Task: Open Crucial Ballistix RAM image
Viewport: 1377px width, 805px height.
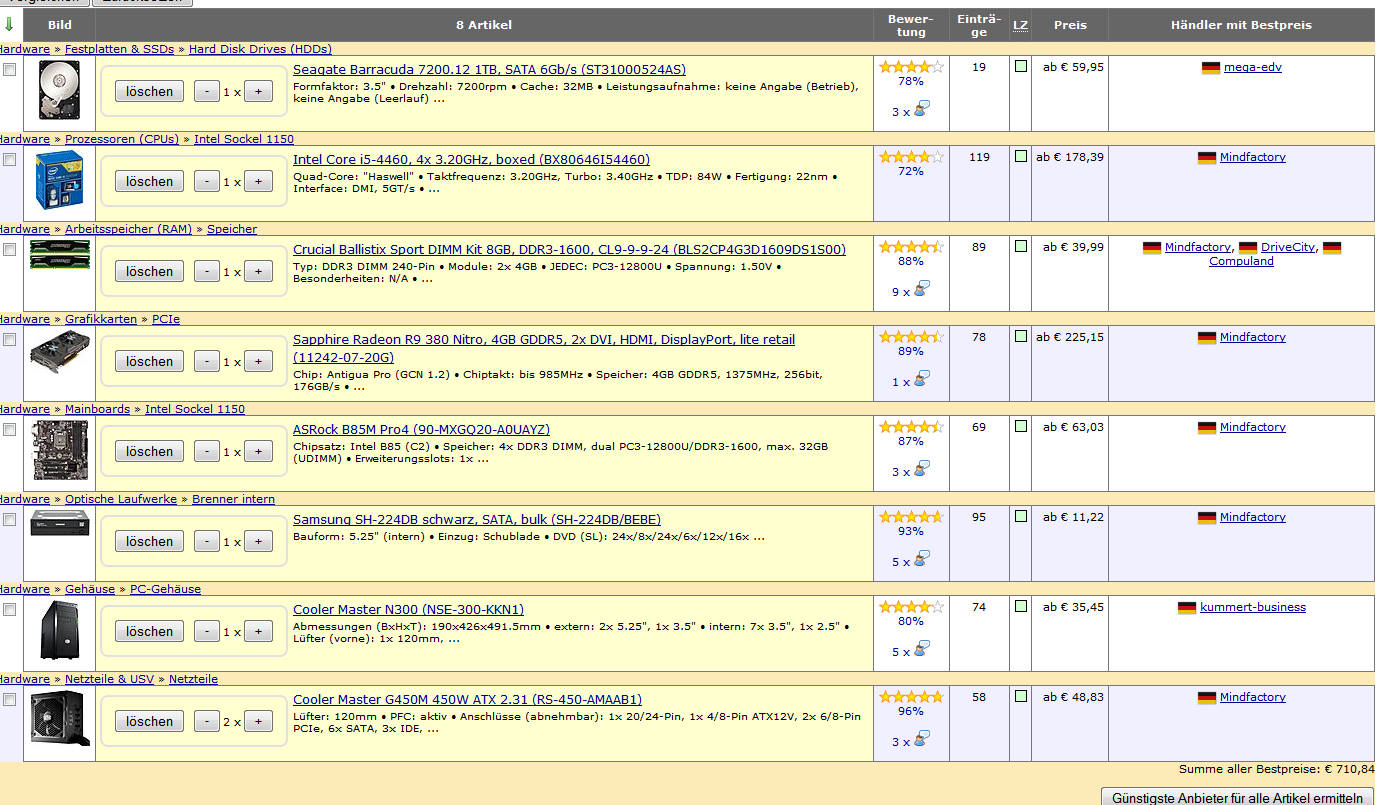Action: coord(59,254)
